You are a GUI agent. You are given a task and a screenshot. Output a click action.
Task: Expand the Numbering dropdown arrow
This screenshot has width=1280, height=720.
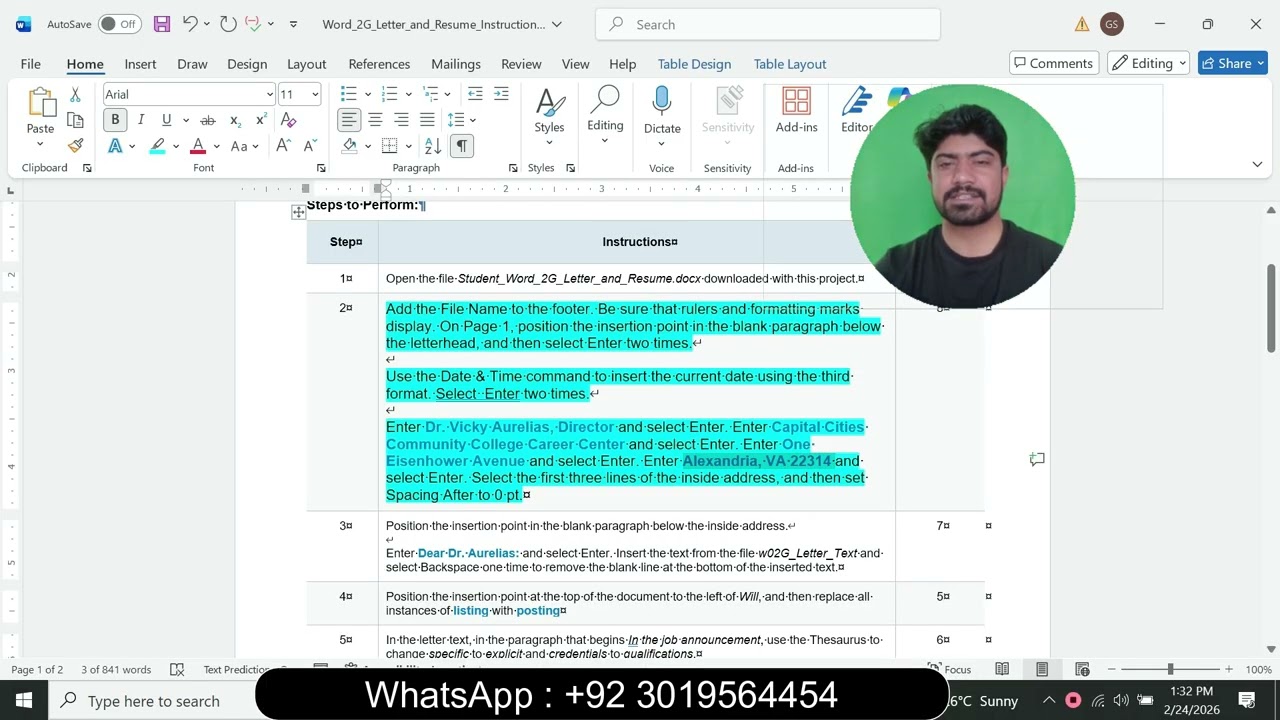(x=408, y=94)
